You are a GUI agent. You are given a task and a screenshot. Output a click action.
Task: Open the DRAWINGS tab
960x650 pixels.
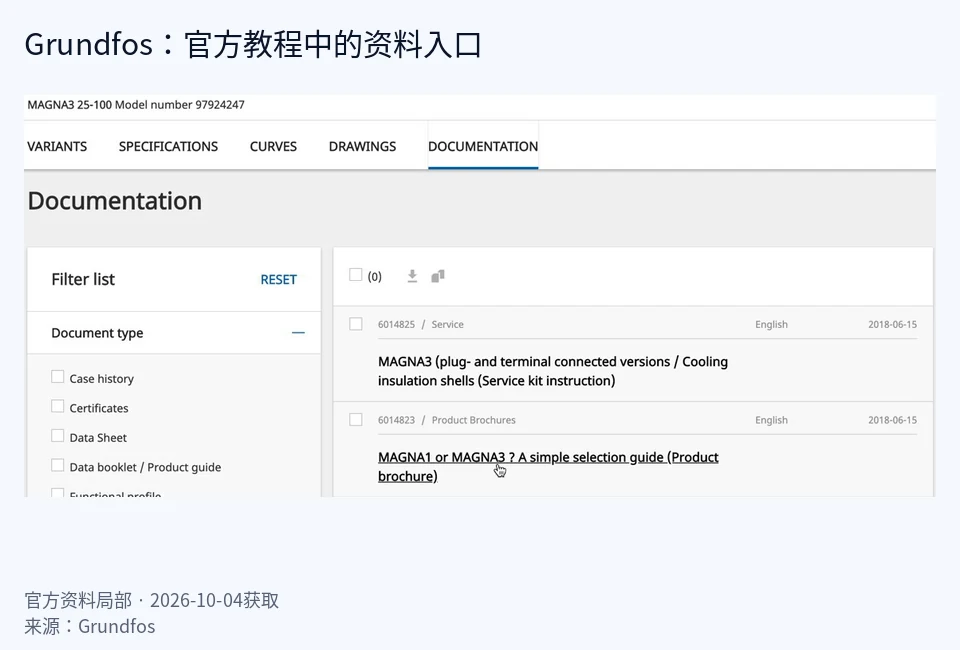362,146
